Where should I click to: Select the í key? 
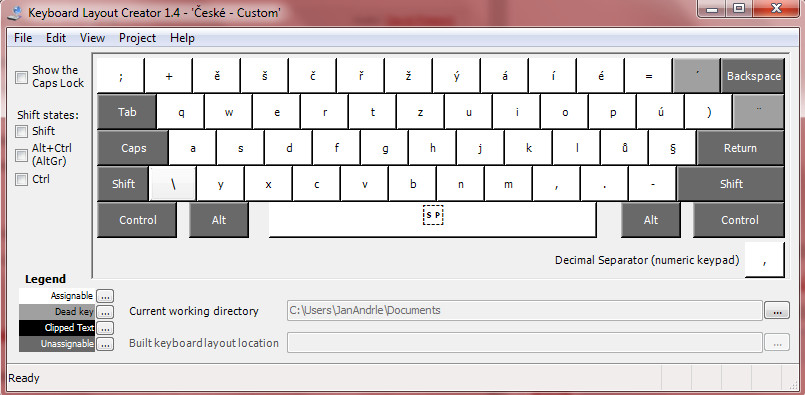point(553,76)
